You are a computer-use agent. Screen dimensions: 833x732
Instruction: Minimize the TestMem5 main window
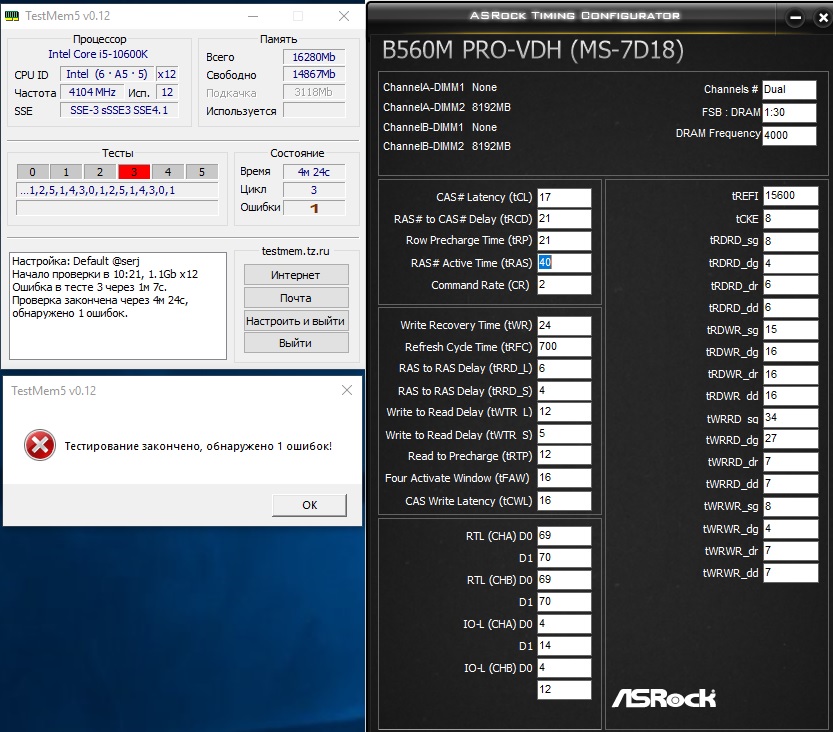253,16
